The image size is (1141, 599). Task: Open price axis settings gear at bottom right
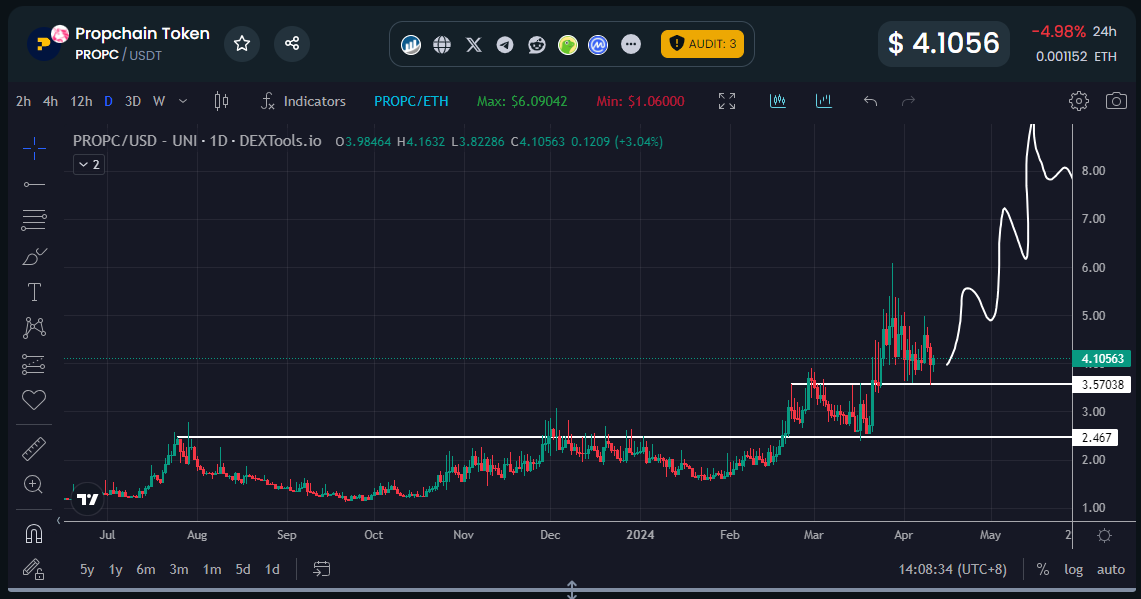[1105, 536]
